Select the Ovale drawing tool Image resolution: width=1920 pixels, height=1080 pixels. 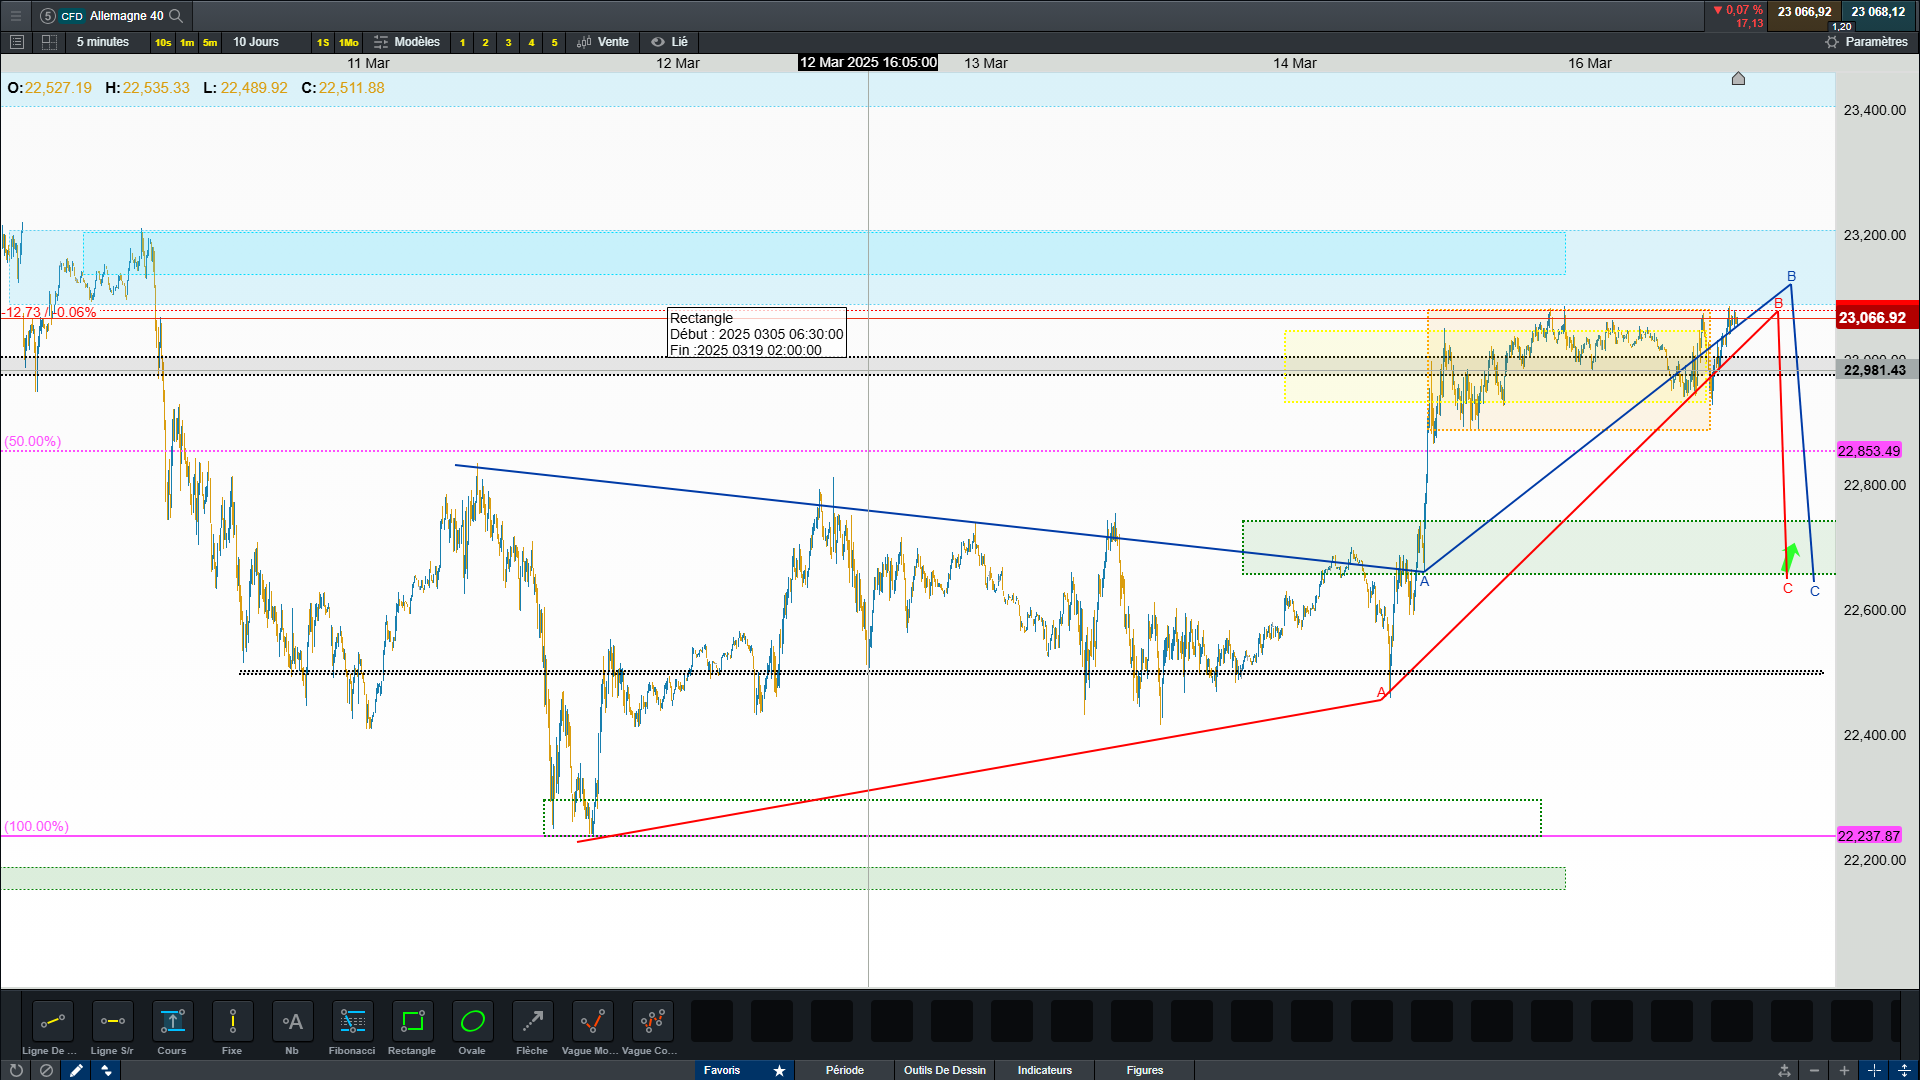tap(472, 1022)
